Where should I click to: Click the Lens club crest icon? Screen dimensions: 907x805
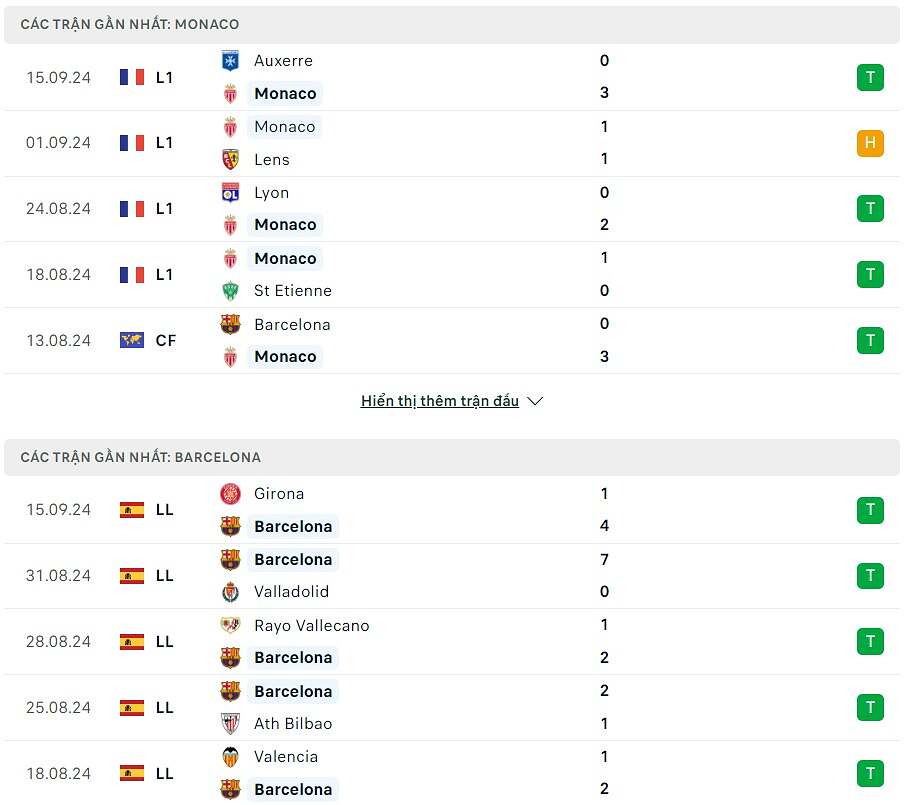[230, 159]
